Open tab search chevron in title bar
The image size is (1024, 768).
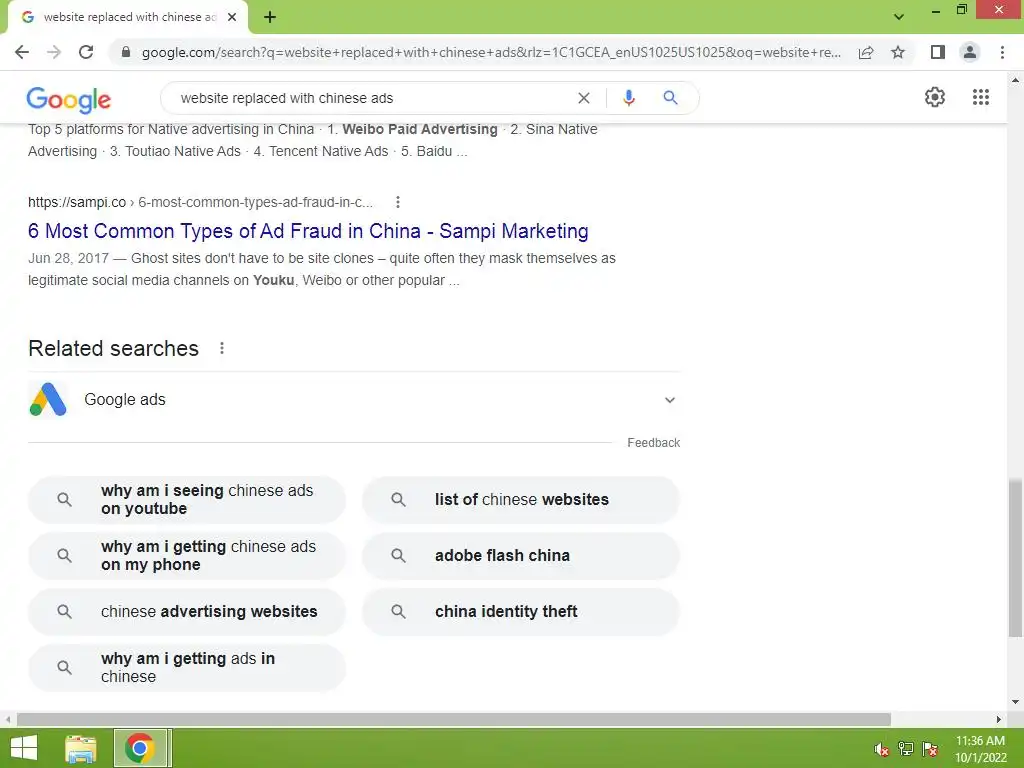(899, 17)
